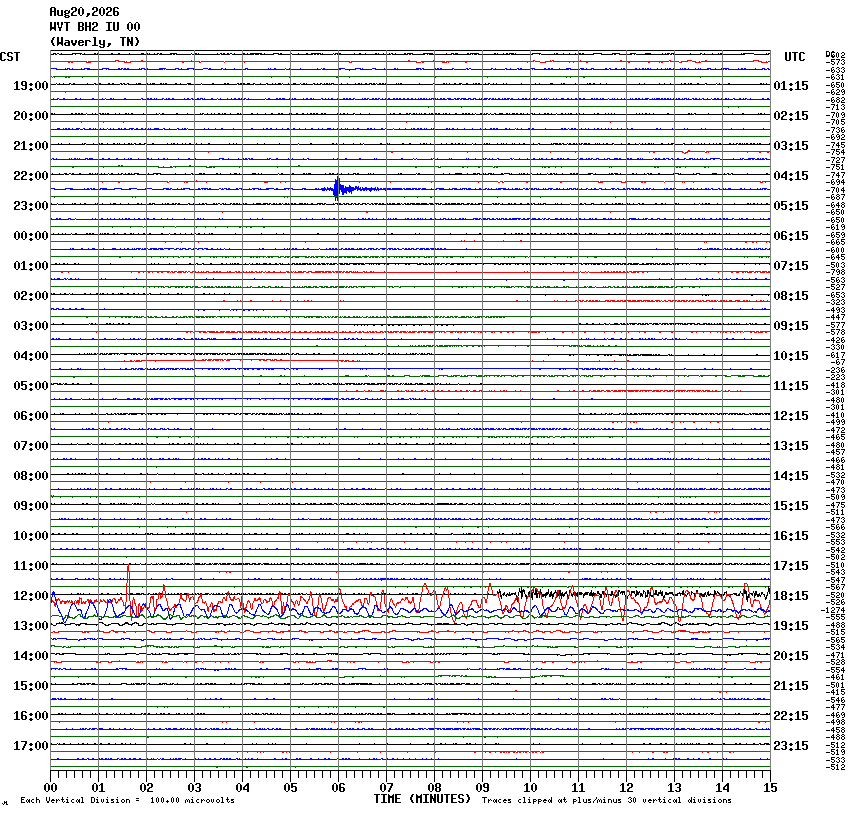Image resolution: width=850 pixels, height=814 pixels.
Task: Click the 18:15 UTC row label
Action: 791,596
